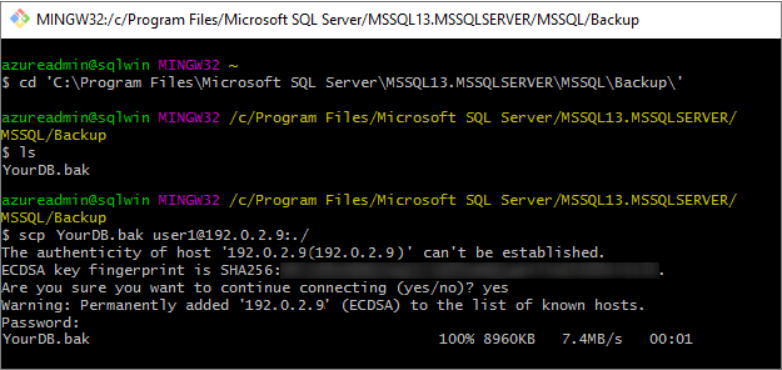Click the last purple MINGW32 label
This screenshot has width=782, height=370.
pyautogui.click(x=189, y=200)
